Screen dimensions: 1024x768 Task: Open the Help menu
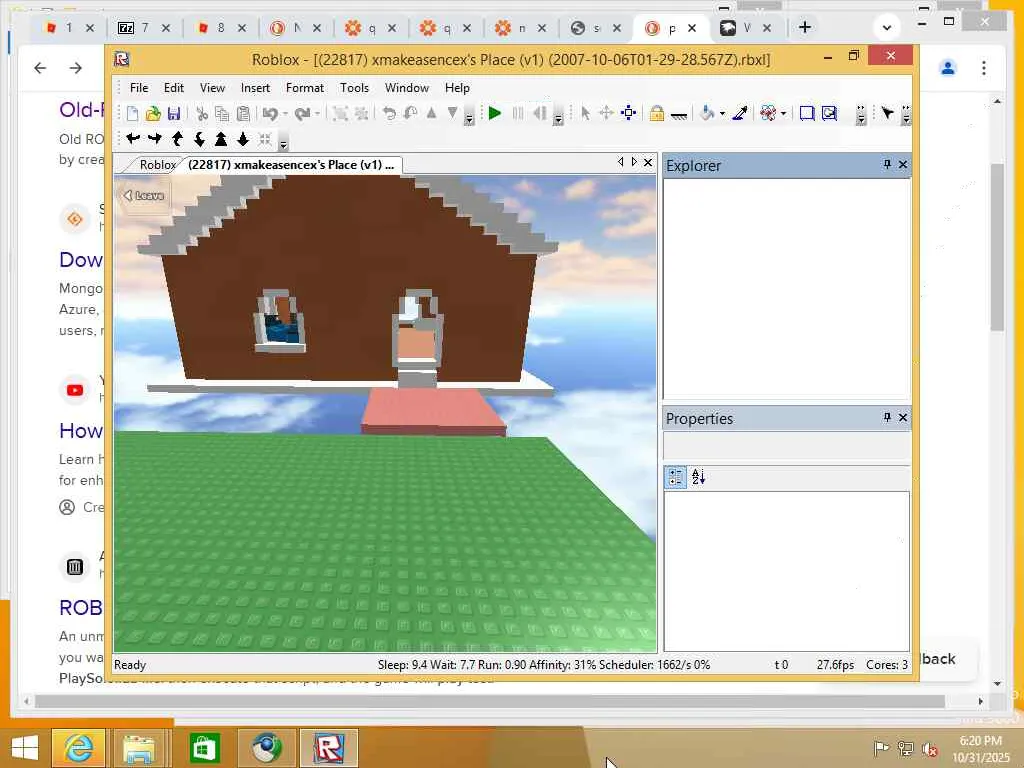coord(457,88)
